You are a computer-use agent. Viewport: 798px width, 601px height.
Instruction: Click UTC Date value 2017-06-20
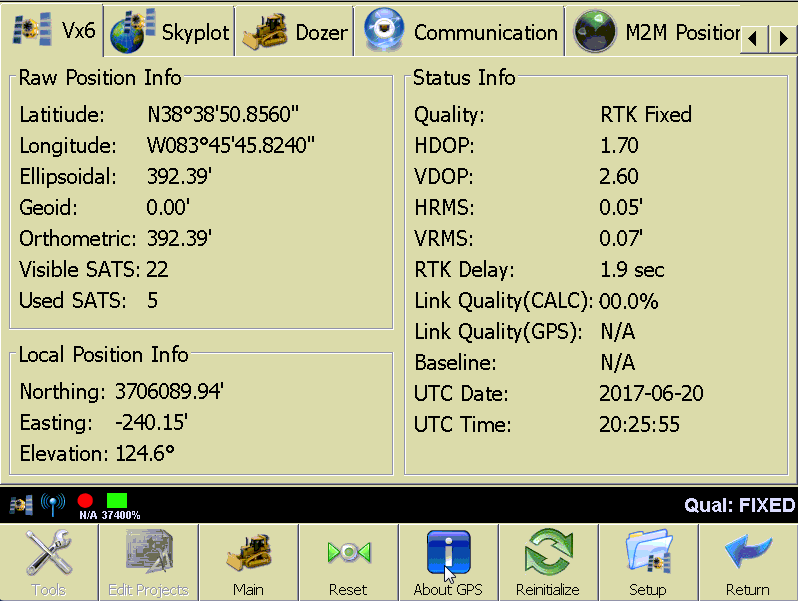[x=651, y=393]
